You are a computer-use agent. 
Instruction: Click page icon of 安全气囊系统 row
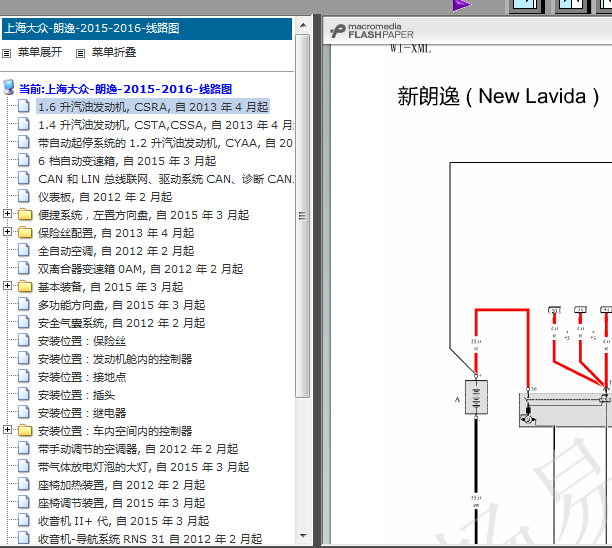24,322
